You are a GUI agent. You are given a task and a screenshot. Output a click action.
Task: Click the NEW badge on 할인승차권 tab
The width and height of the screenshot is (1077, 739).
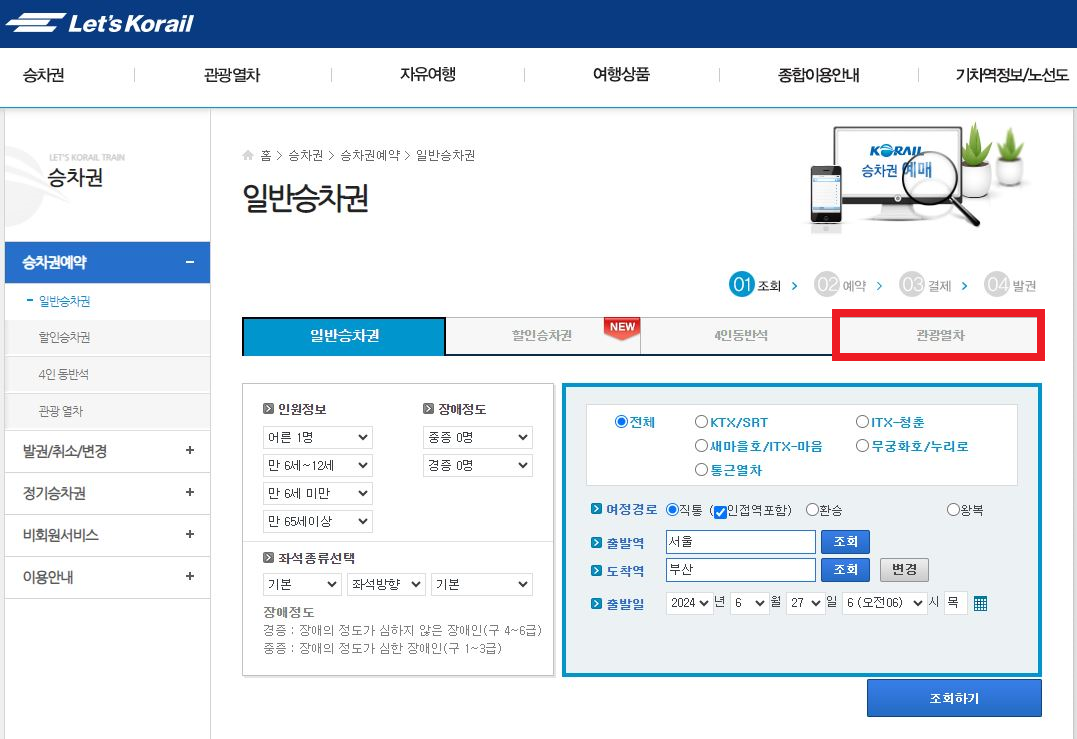(620, 325)
